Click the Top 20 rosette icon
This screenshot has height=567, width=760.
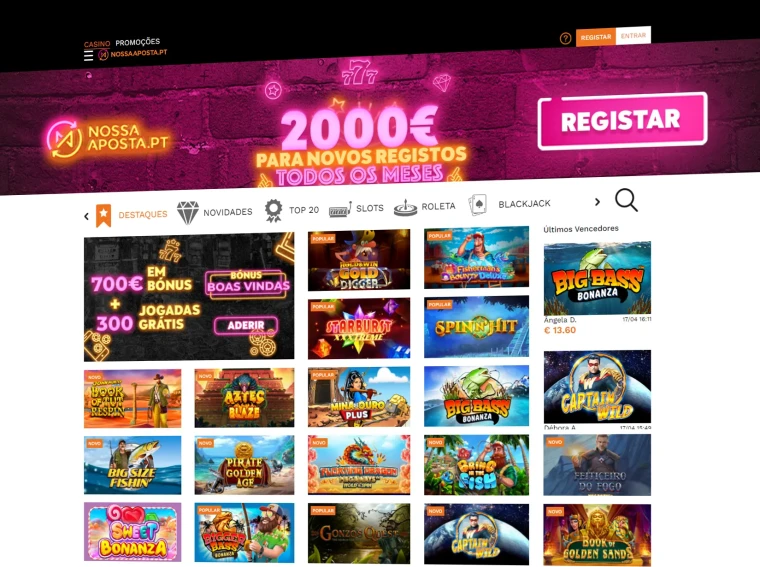tap(273, 211)
